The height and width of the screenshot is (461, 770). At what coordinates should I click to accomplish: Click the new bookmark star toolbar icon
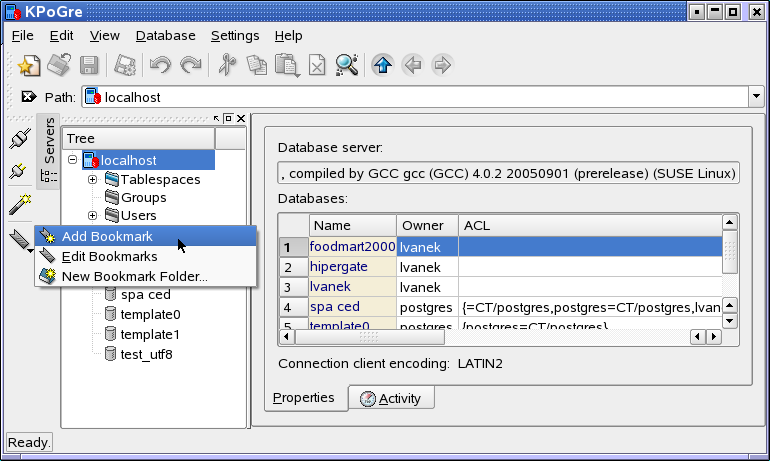click(29, 66)
